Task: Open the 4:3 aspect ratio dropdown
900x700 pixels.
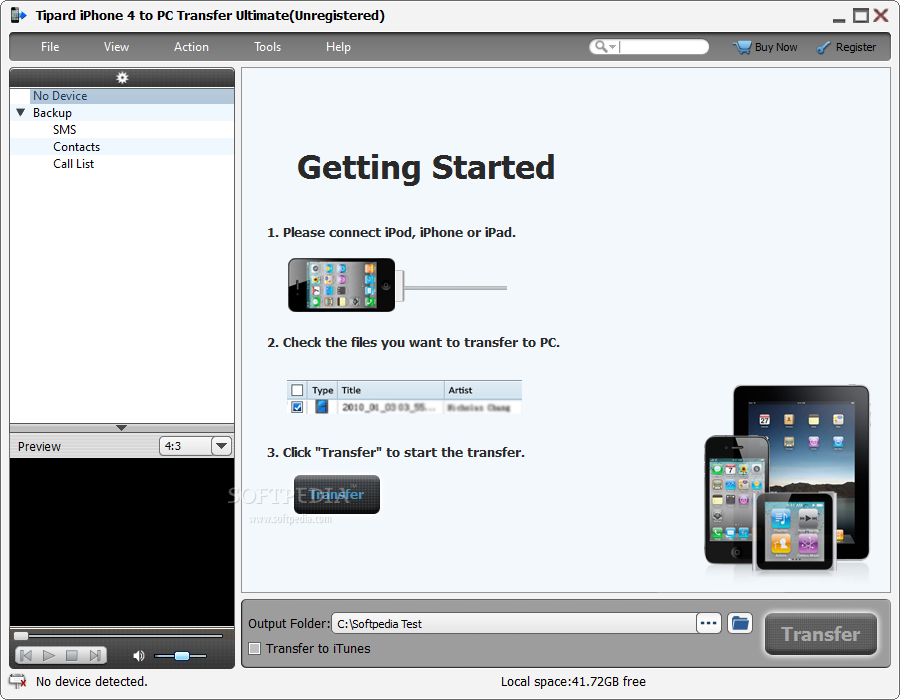Action: coord(221,446)
